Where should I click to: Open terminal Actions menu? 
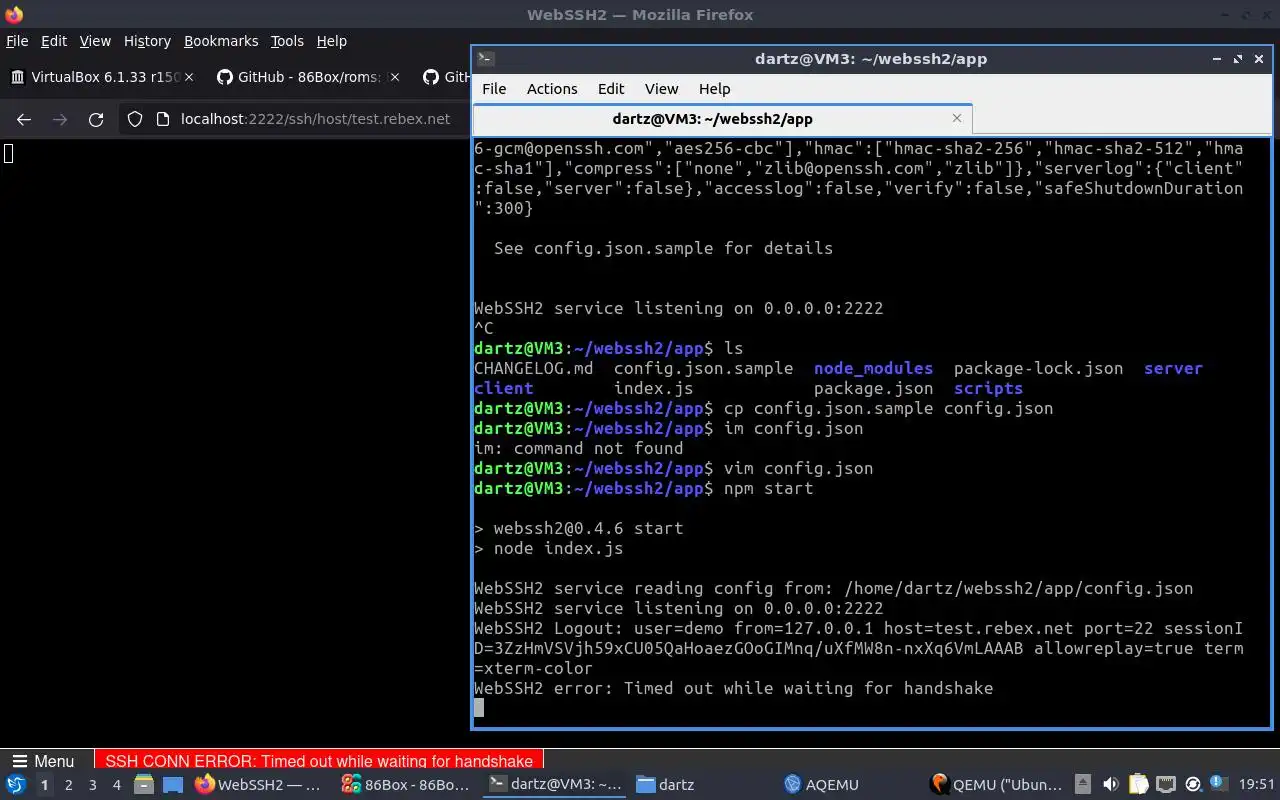point(552,88)
